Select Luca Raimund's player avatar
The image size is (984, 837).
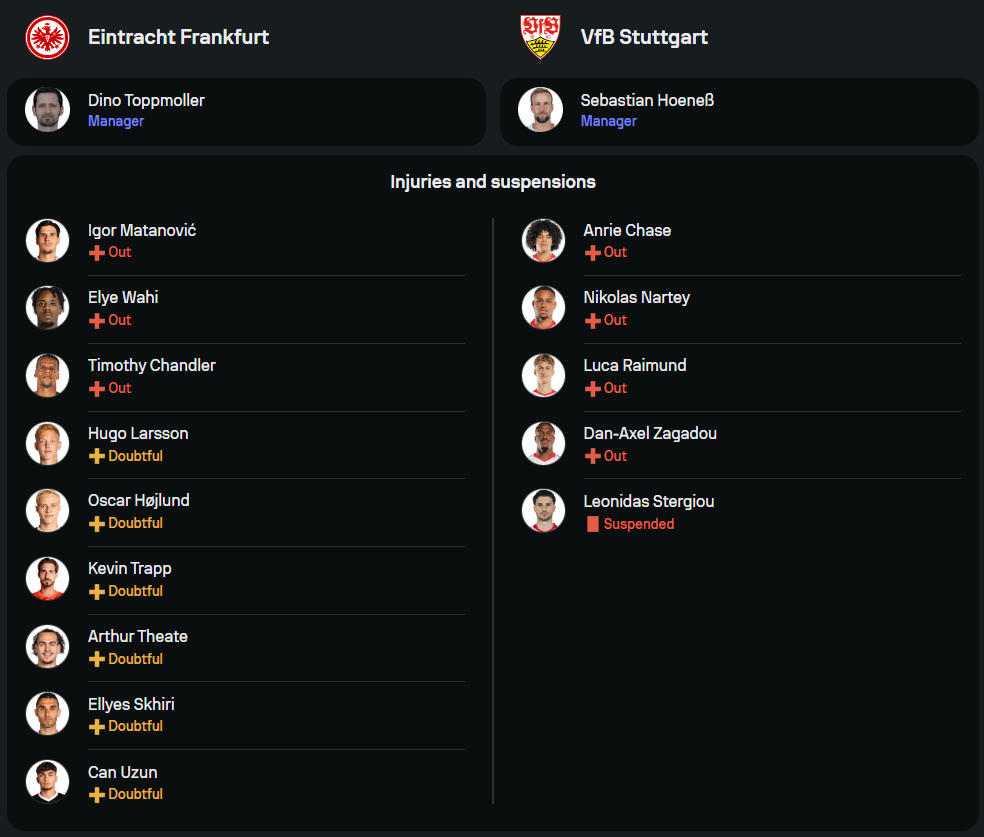543,375
